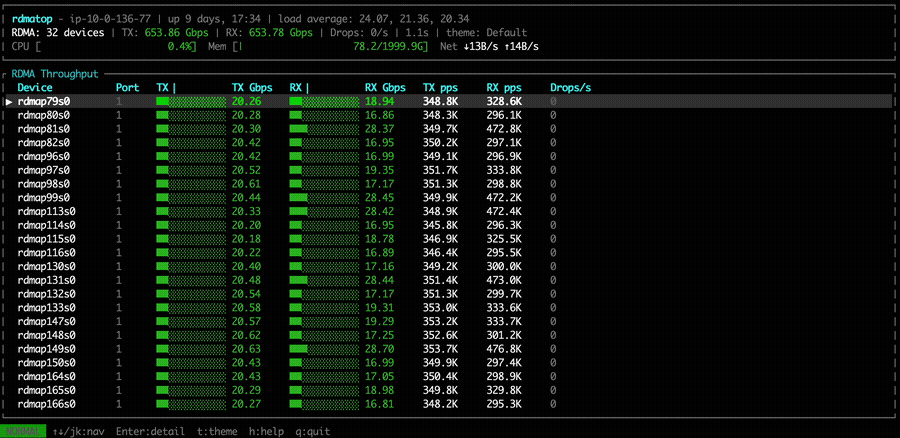This screenshot has height=438, width=900.
Task: Select the rdmap80s0 device row
Action: [448, 115]
